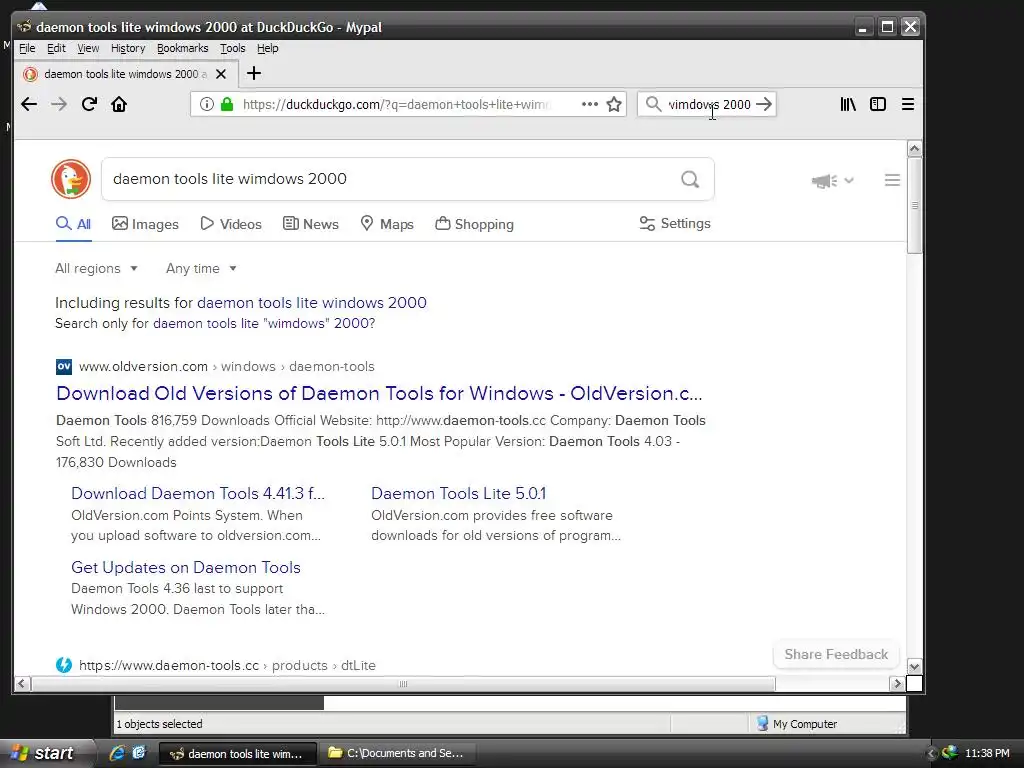Open the Bookmarks menu

(182, 48)
